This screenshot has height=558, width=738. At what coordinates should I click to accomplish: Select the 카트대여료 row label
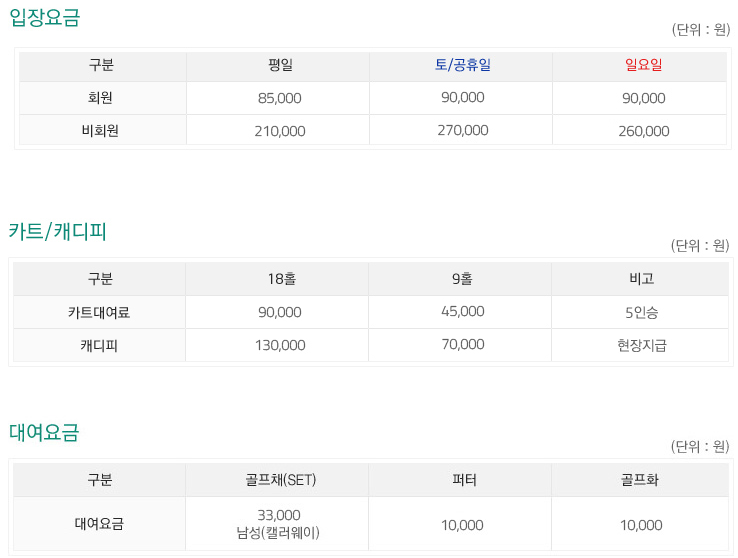pos(100,312)
